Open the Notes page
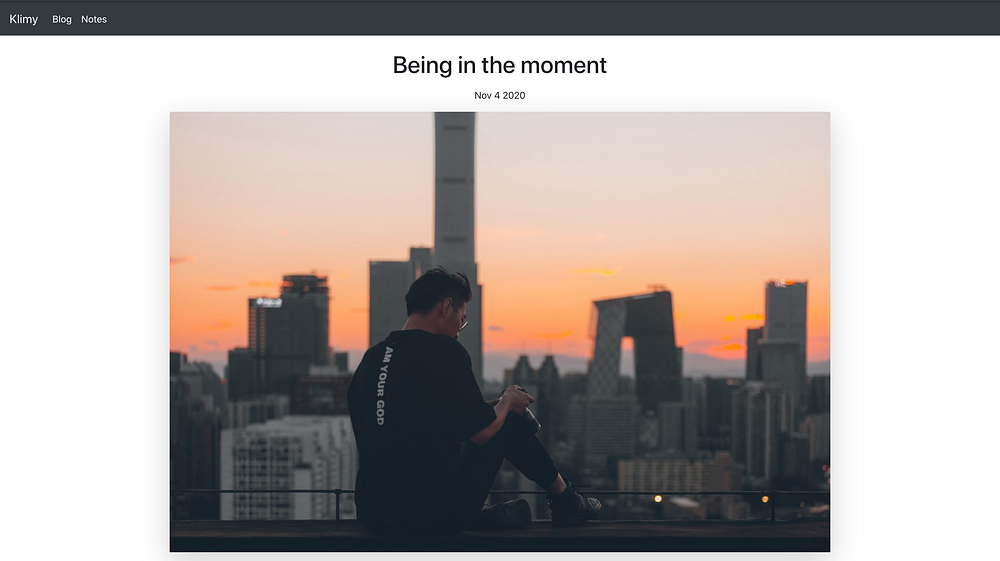The image size is (1000, 561). point(94,19)
